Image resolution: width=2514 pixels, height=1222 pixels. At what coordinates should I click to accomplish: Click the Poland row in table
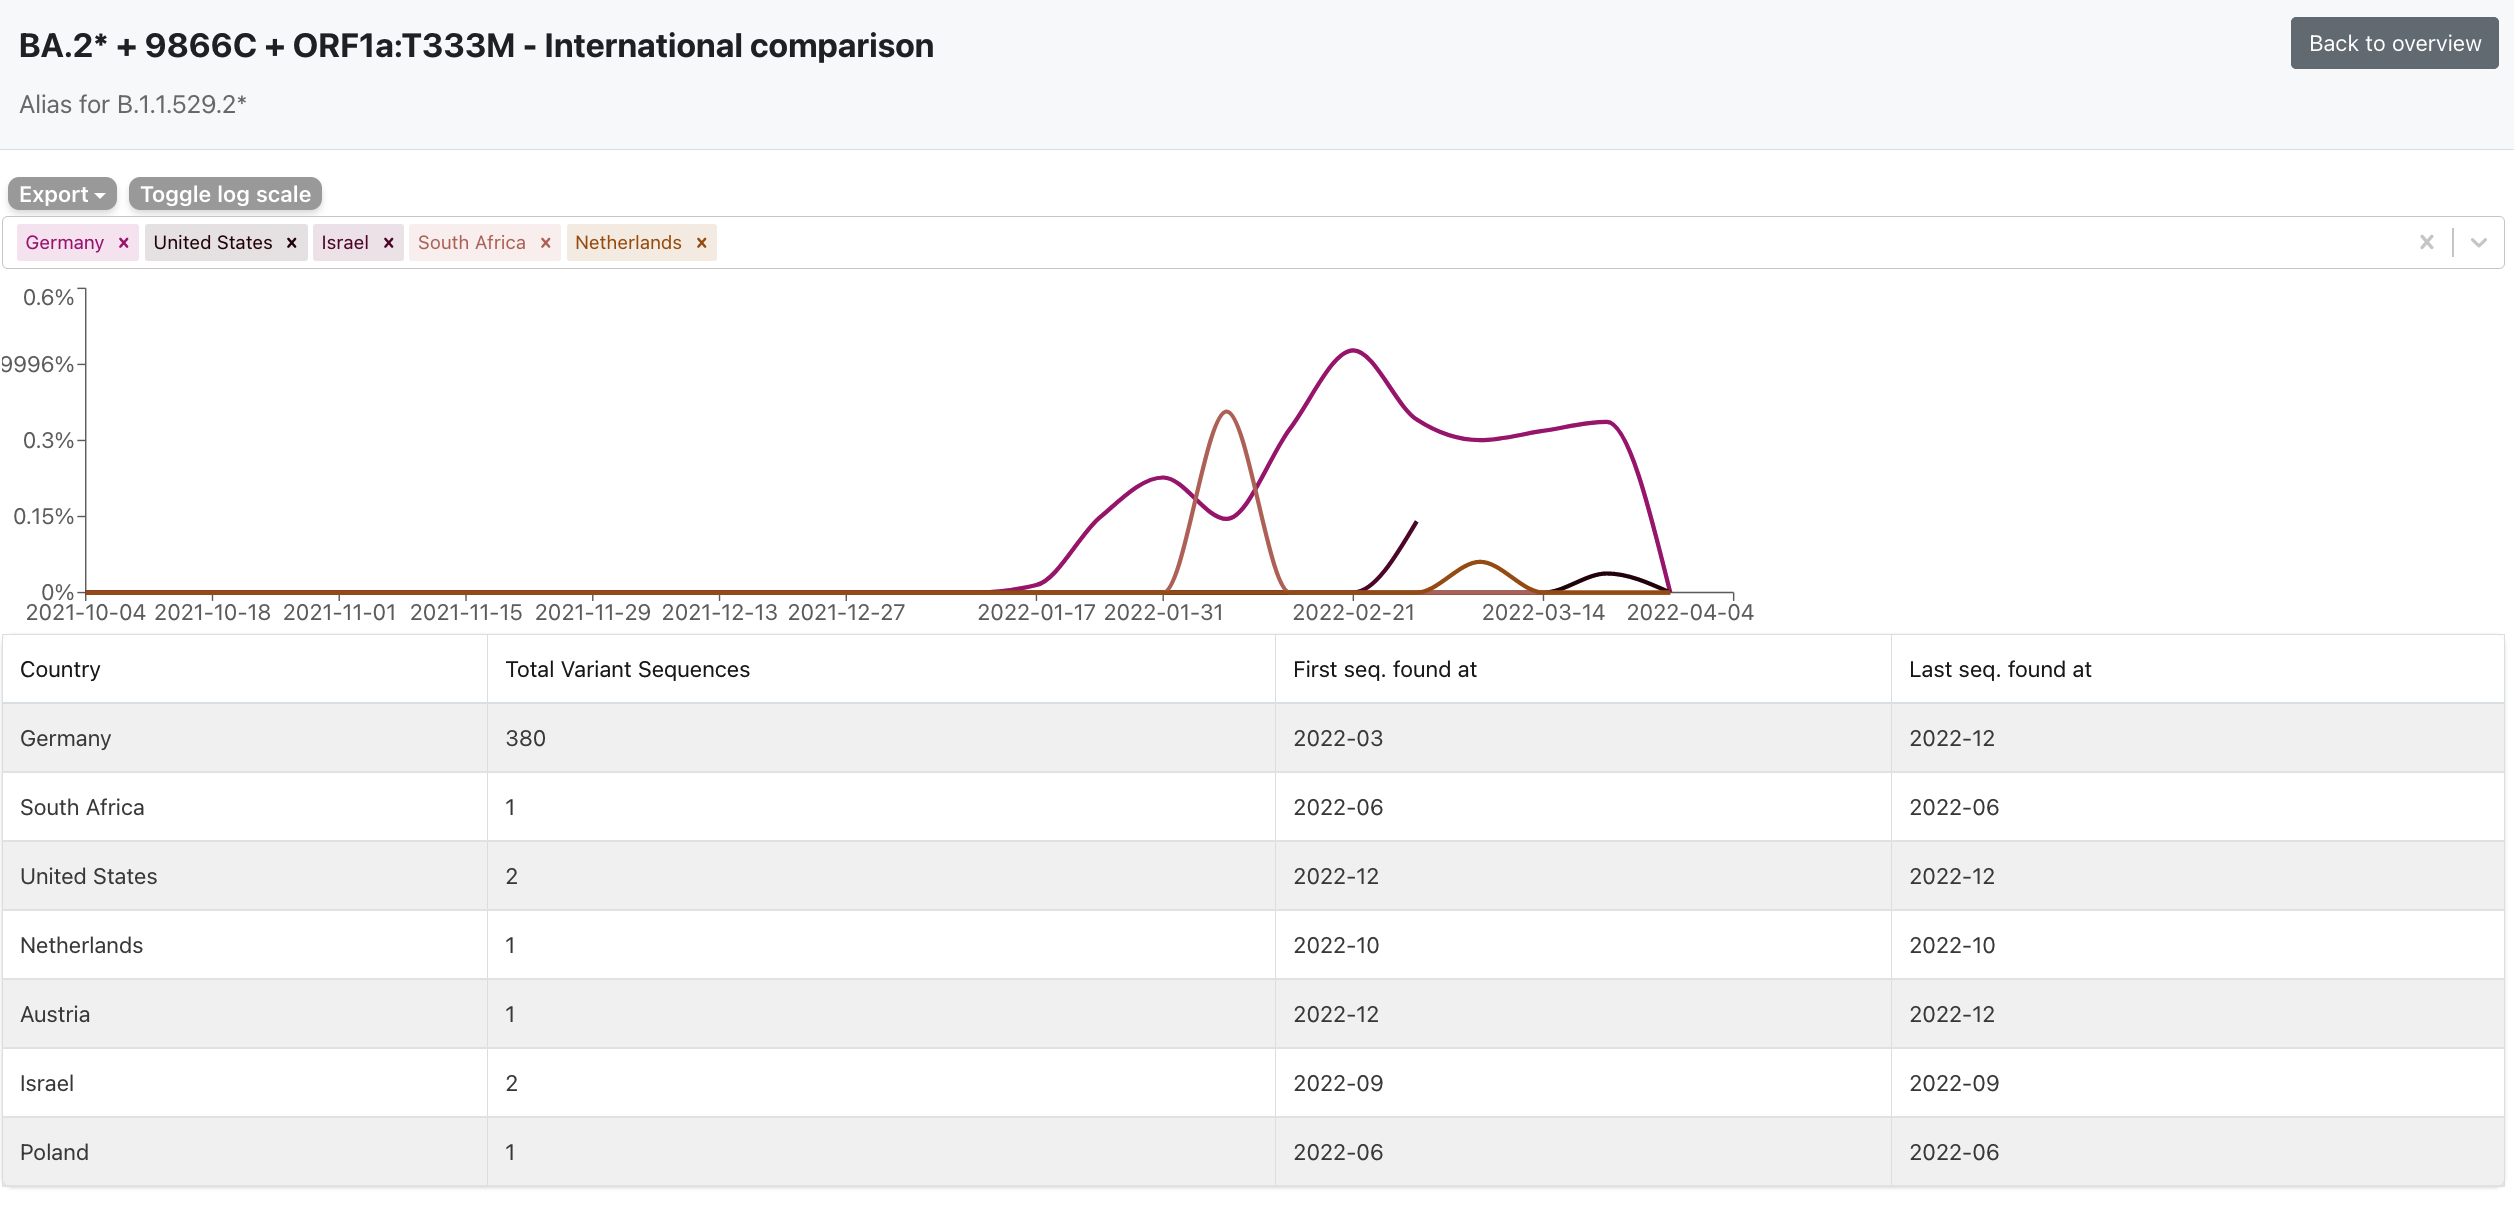[55, 1152]
